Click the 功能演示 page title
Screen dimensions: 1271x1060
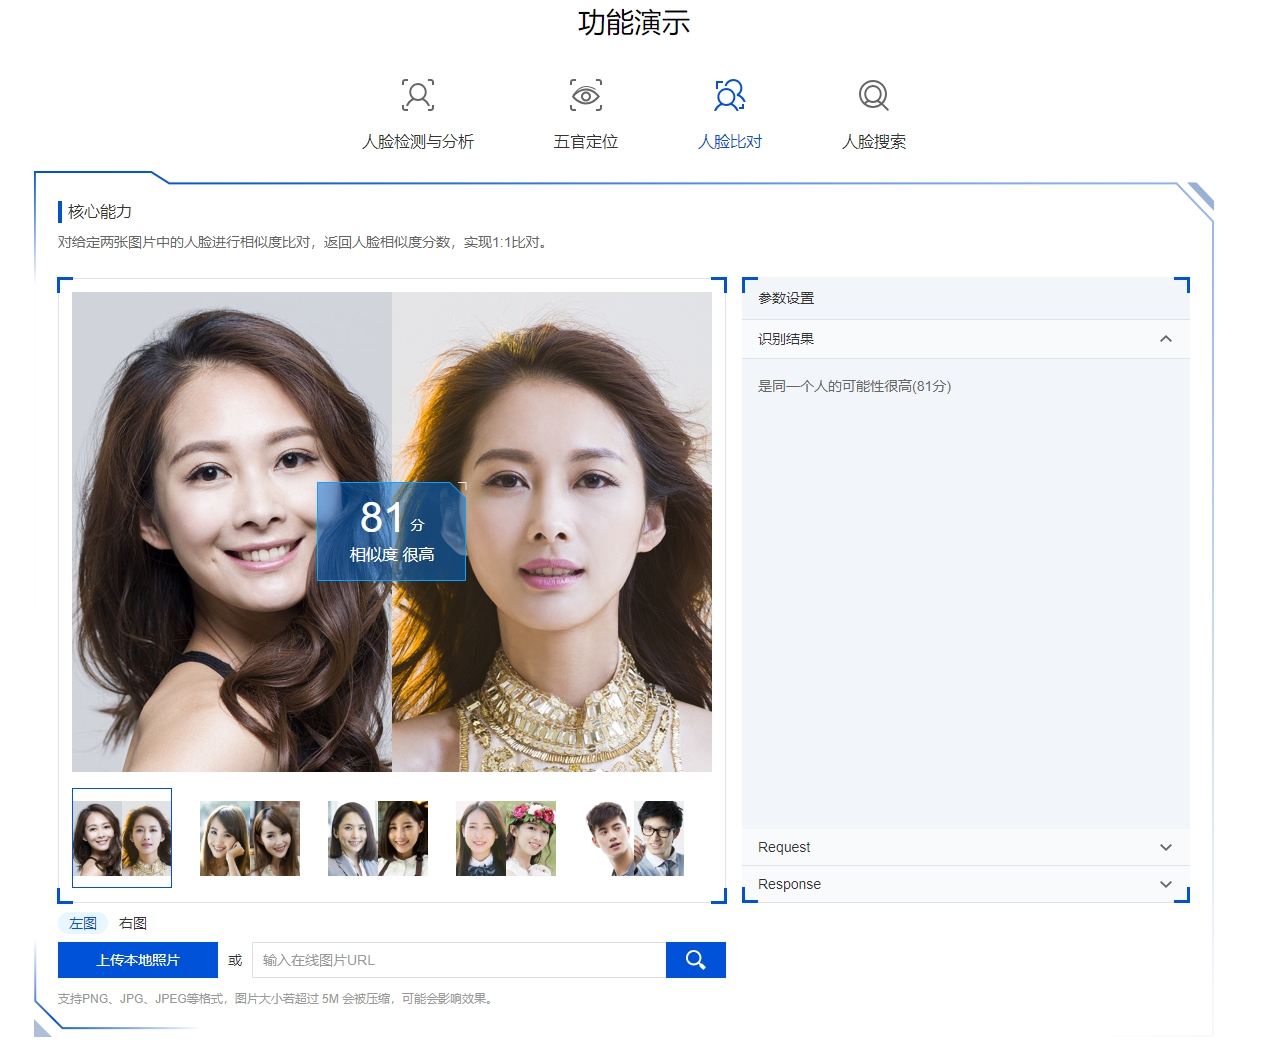tap(634, 22)
